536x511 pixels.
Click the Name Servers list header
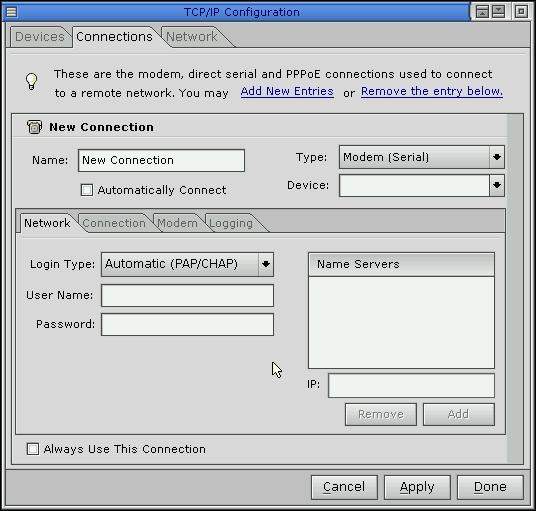tap(401, 264)
